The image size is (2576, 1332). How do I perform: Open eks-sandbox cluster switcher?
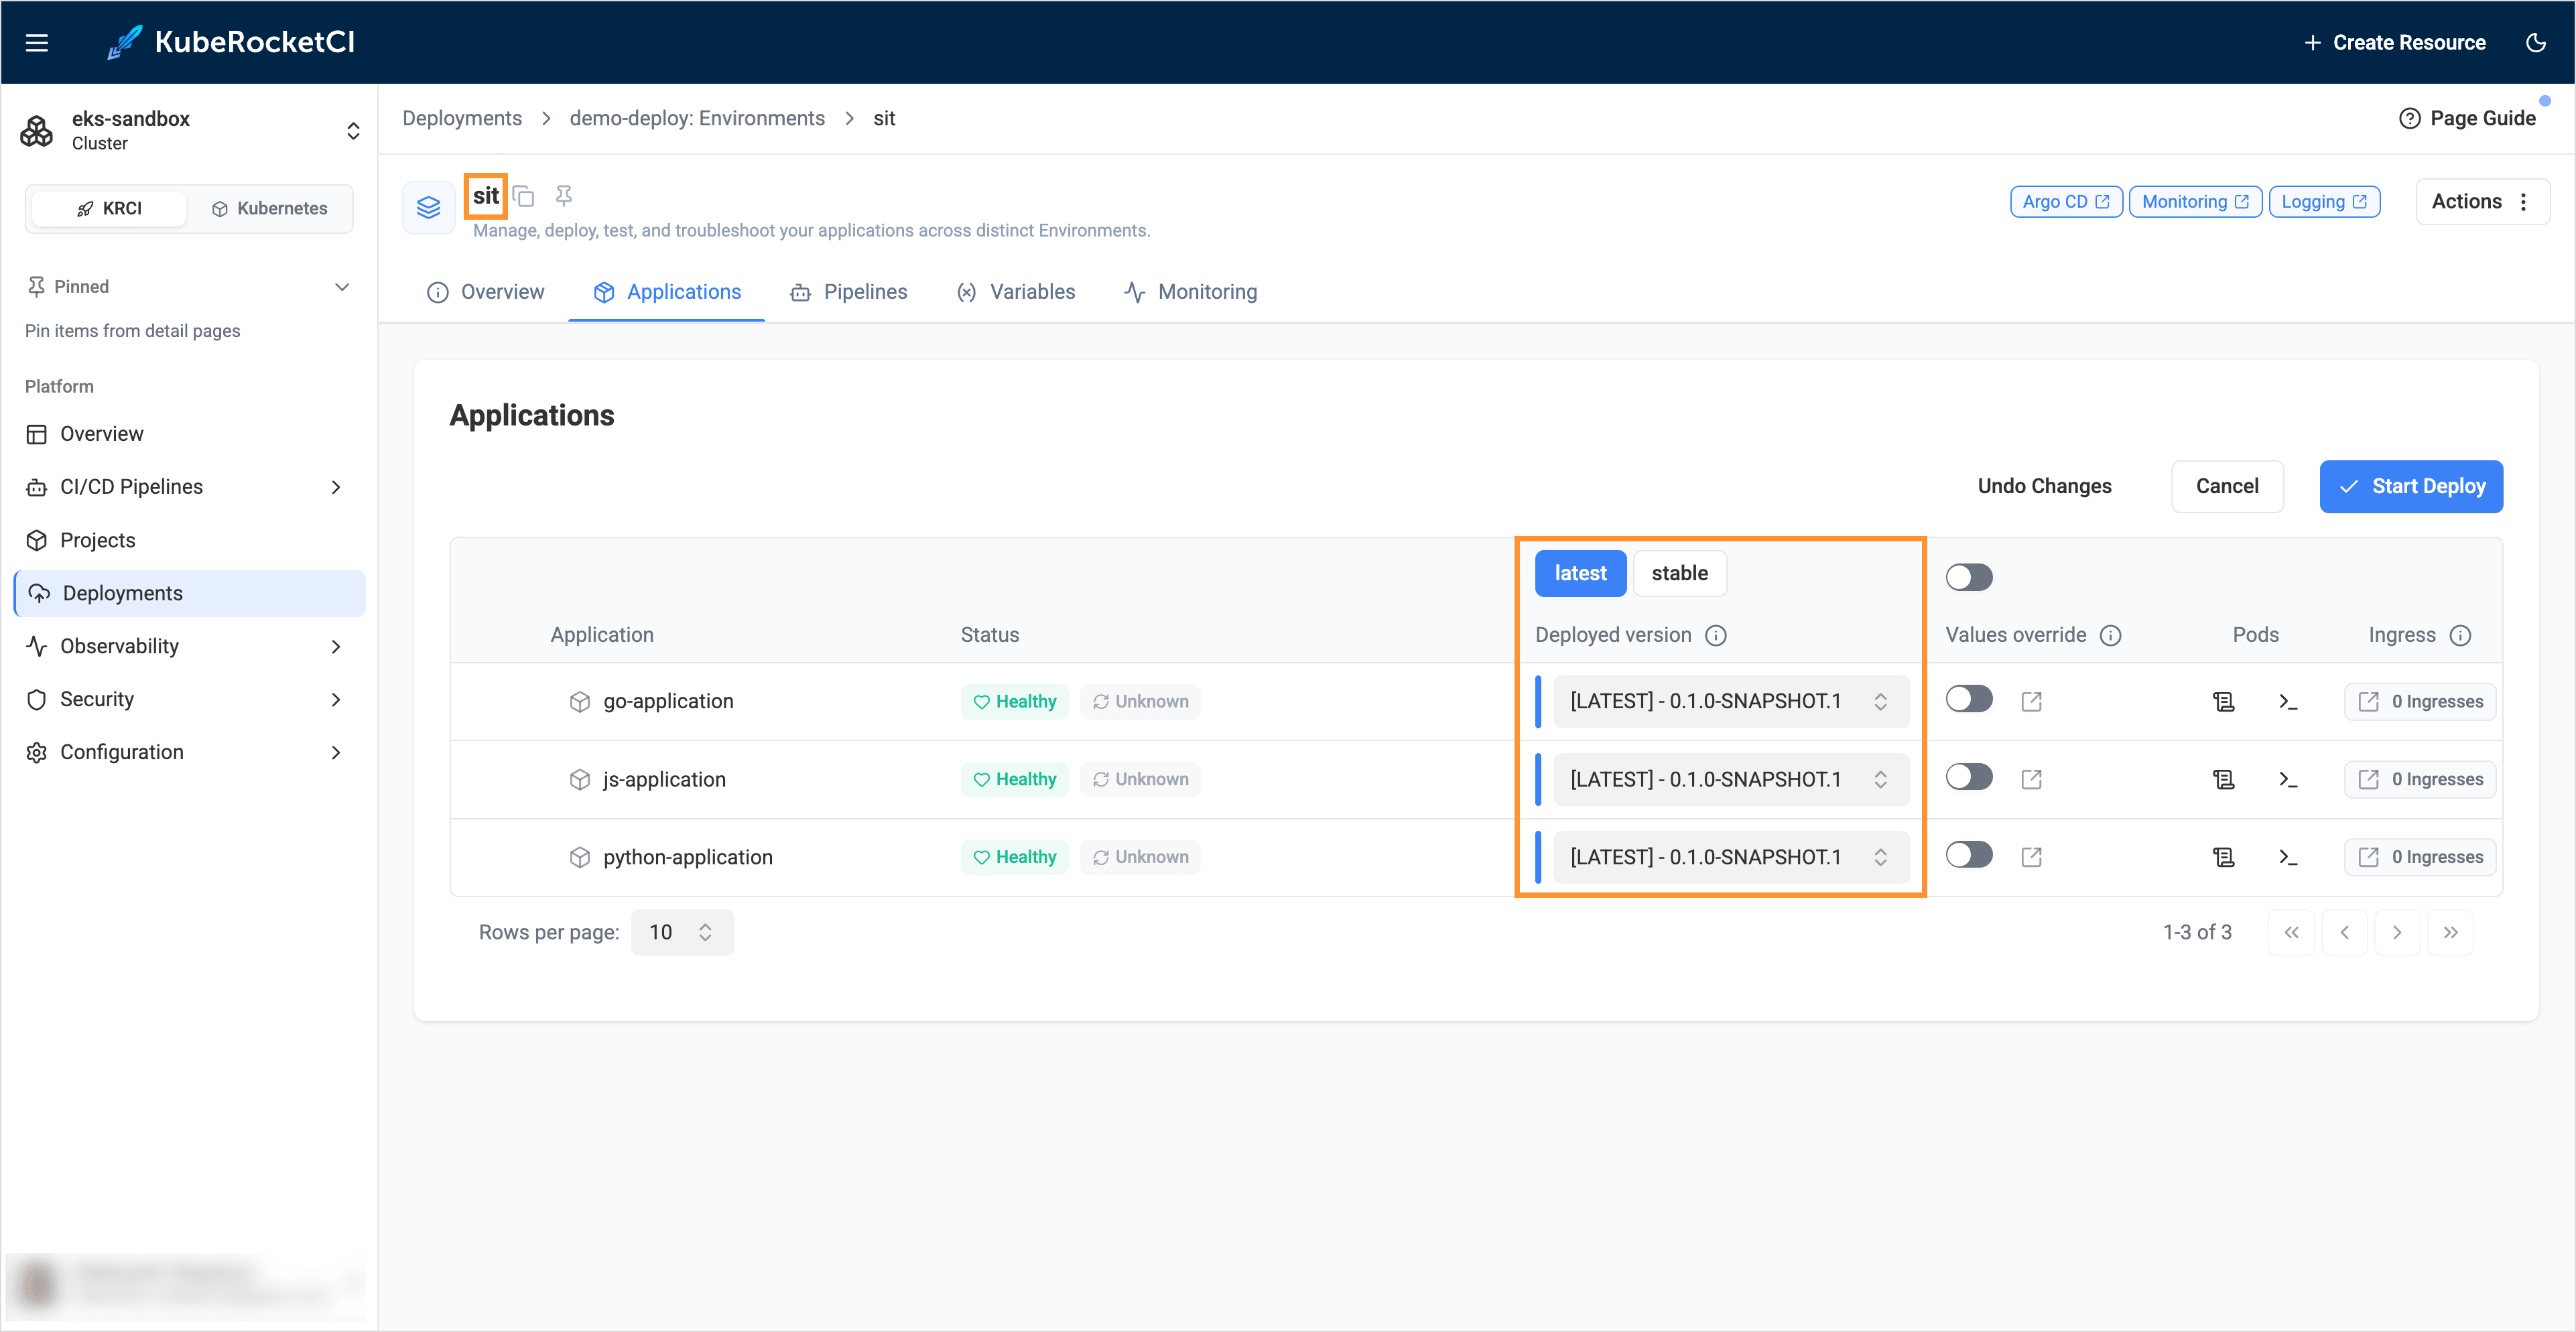(189, 131)
